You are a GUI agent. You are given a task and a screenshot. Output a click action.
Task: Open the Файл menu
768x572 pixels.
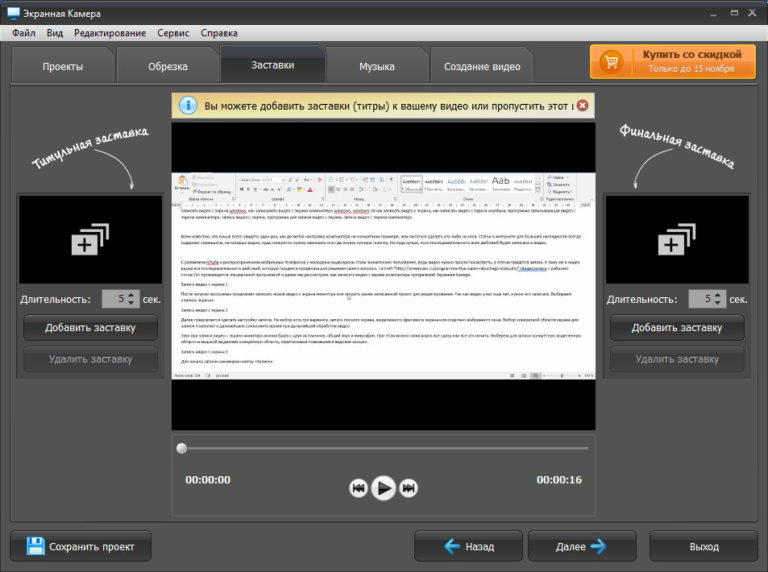(x=24, y=33)
